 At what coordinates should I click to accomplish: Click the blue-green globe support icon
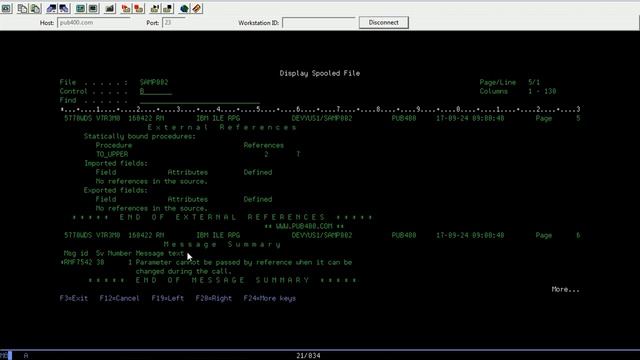[x=184, y=8]
